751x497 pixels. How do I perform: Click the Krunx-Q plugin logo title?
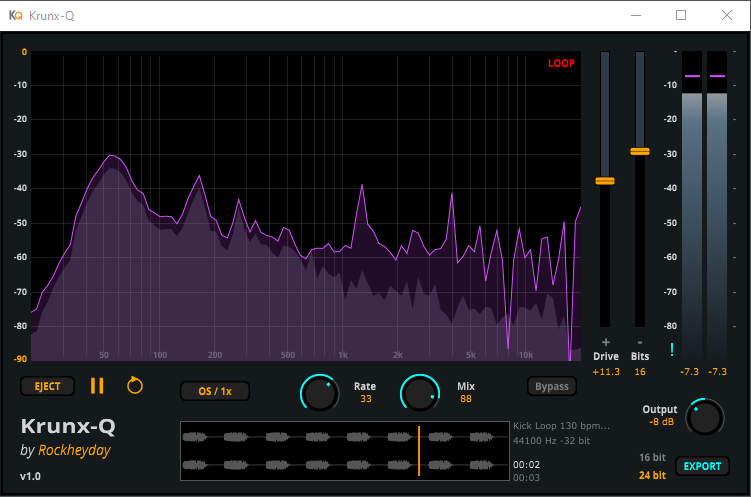pyautogui.click(x=68, y=426)
